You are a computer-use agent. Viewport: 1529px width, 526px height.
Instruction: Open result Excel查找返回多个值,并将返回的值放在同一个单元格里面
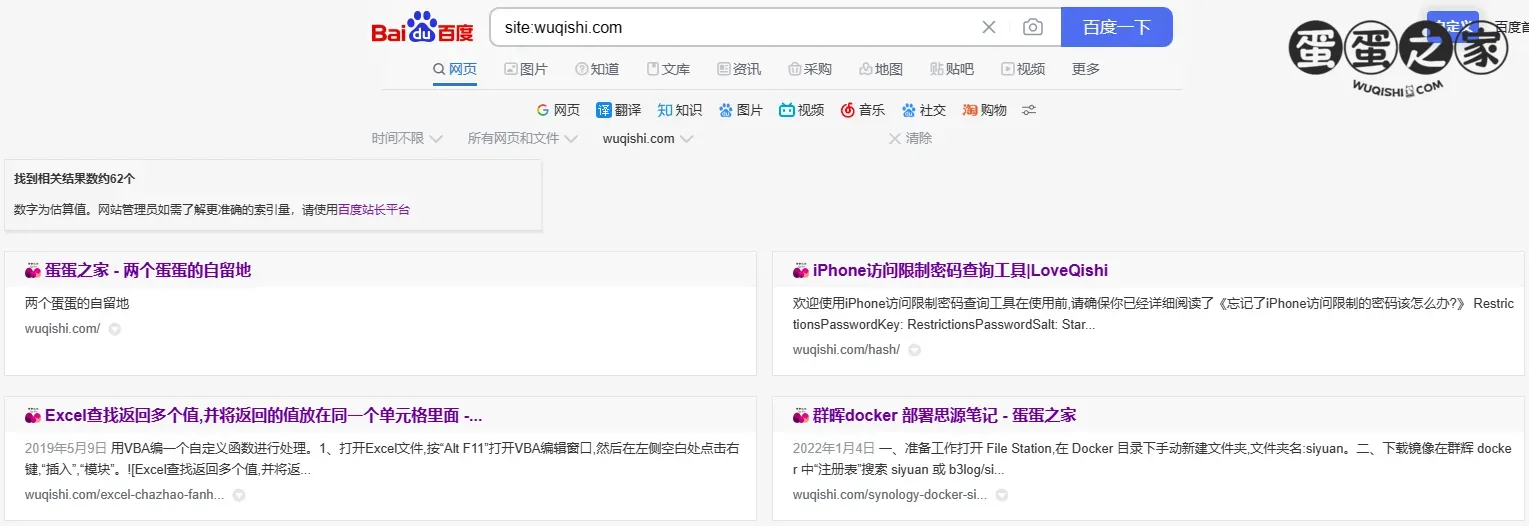click(x=264, y=416)
